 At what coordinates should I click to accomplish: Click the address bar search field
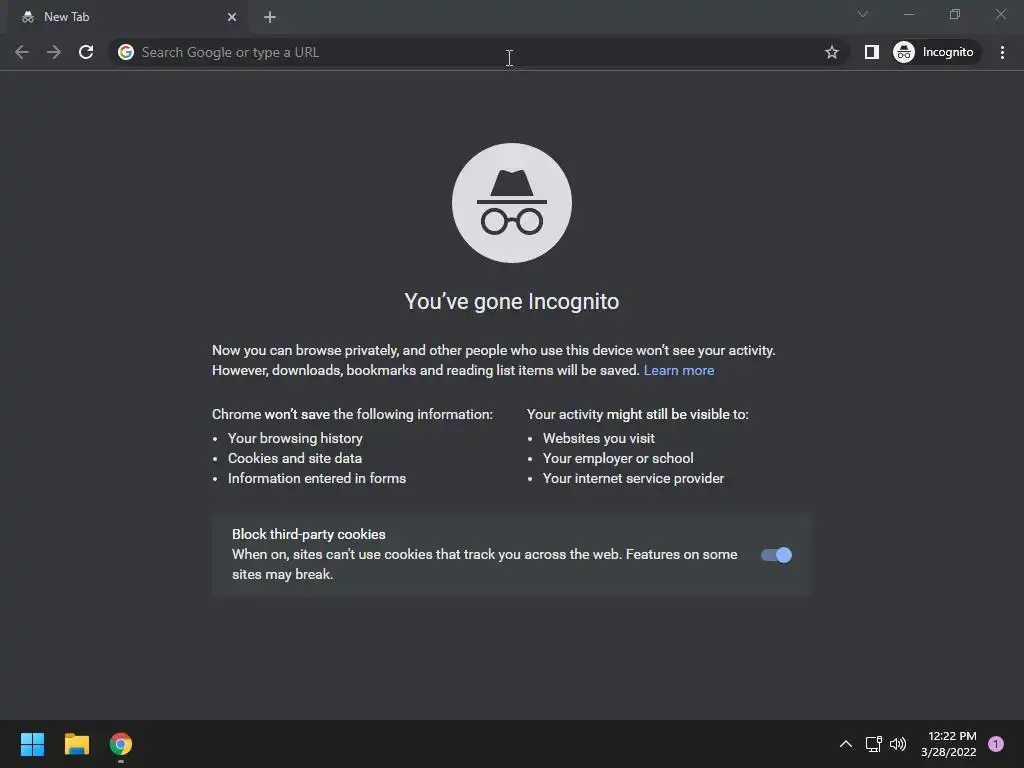pos(477,52)
